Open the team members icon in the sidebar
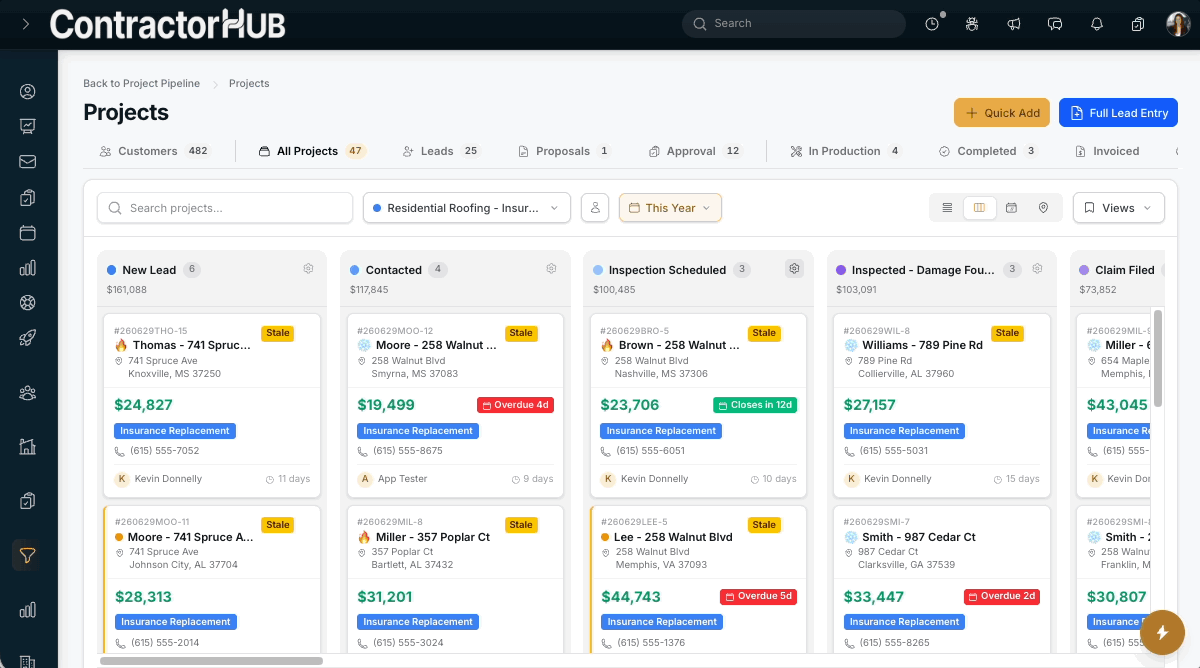1200x668 pixels. 28,393
